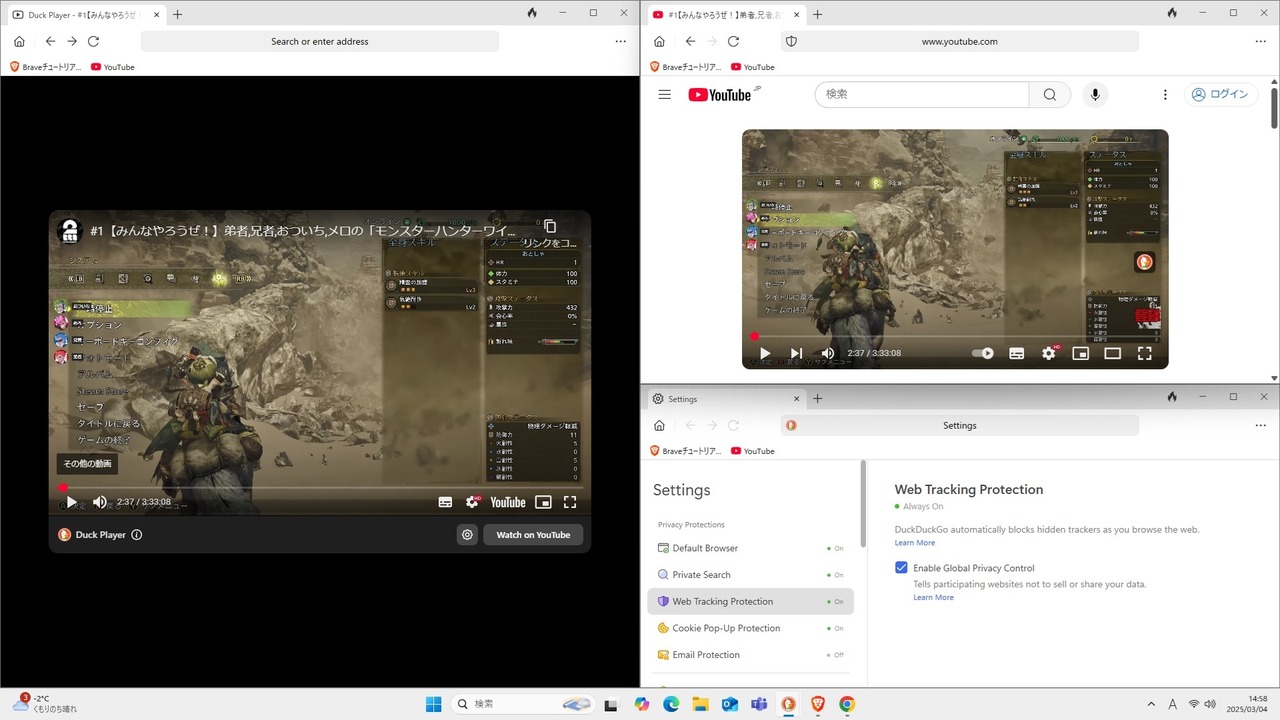Click ログイン sign-in button on YouTube
Screen dimensions: 1280x720
1220,94
